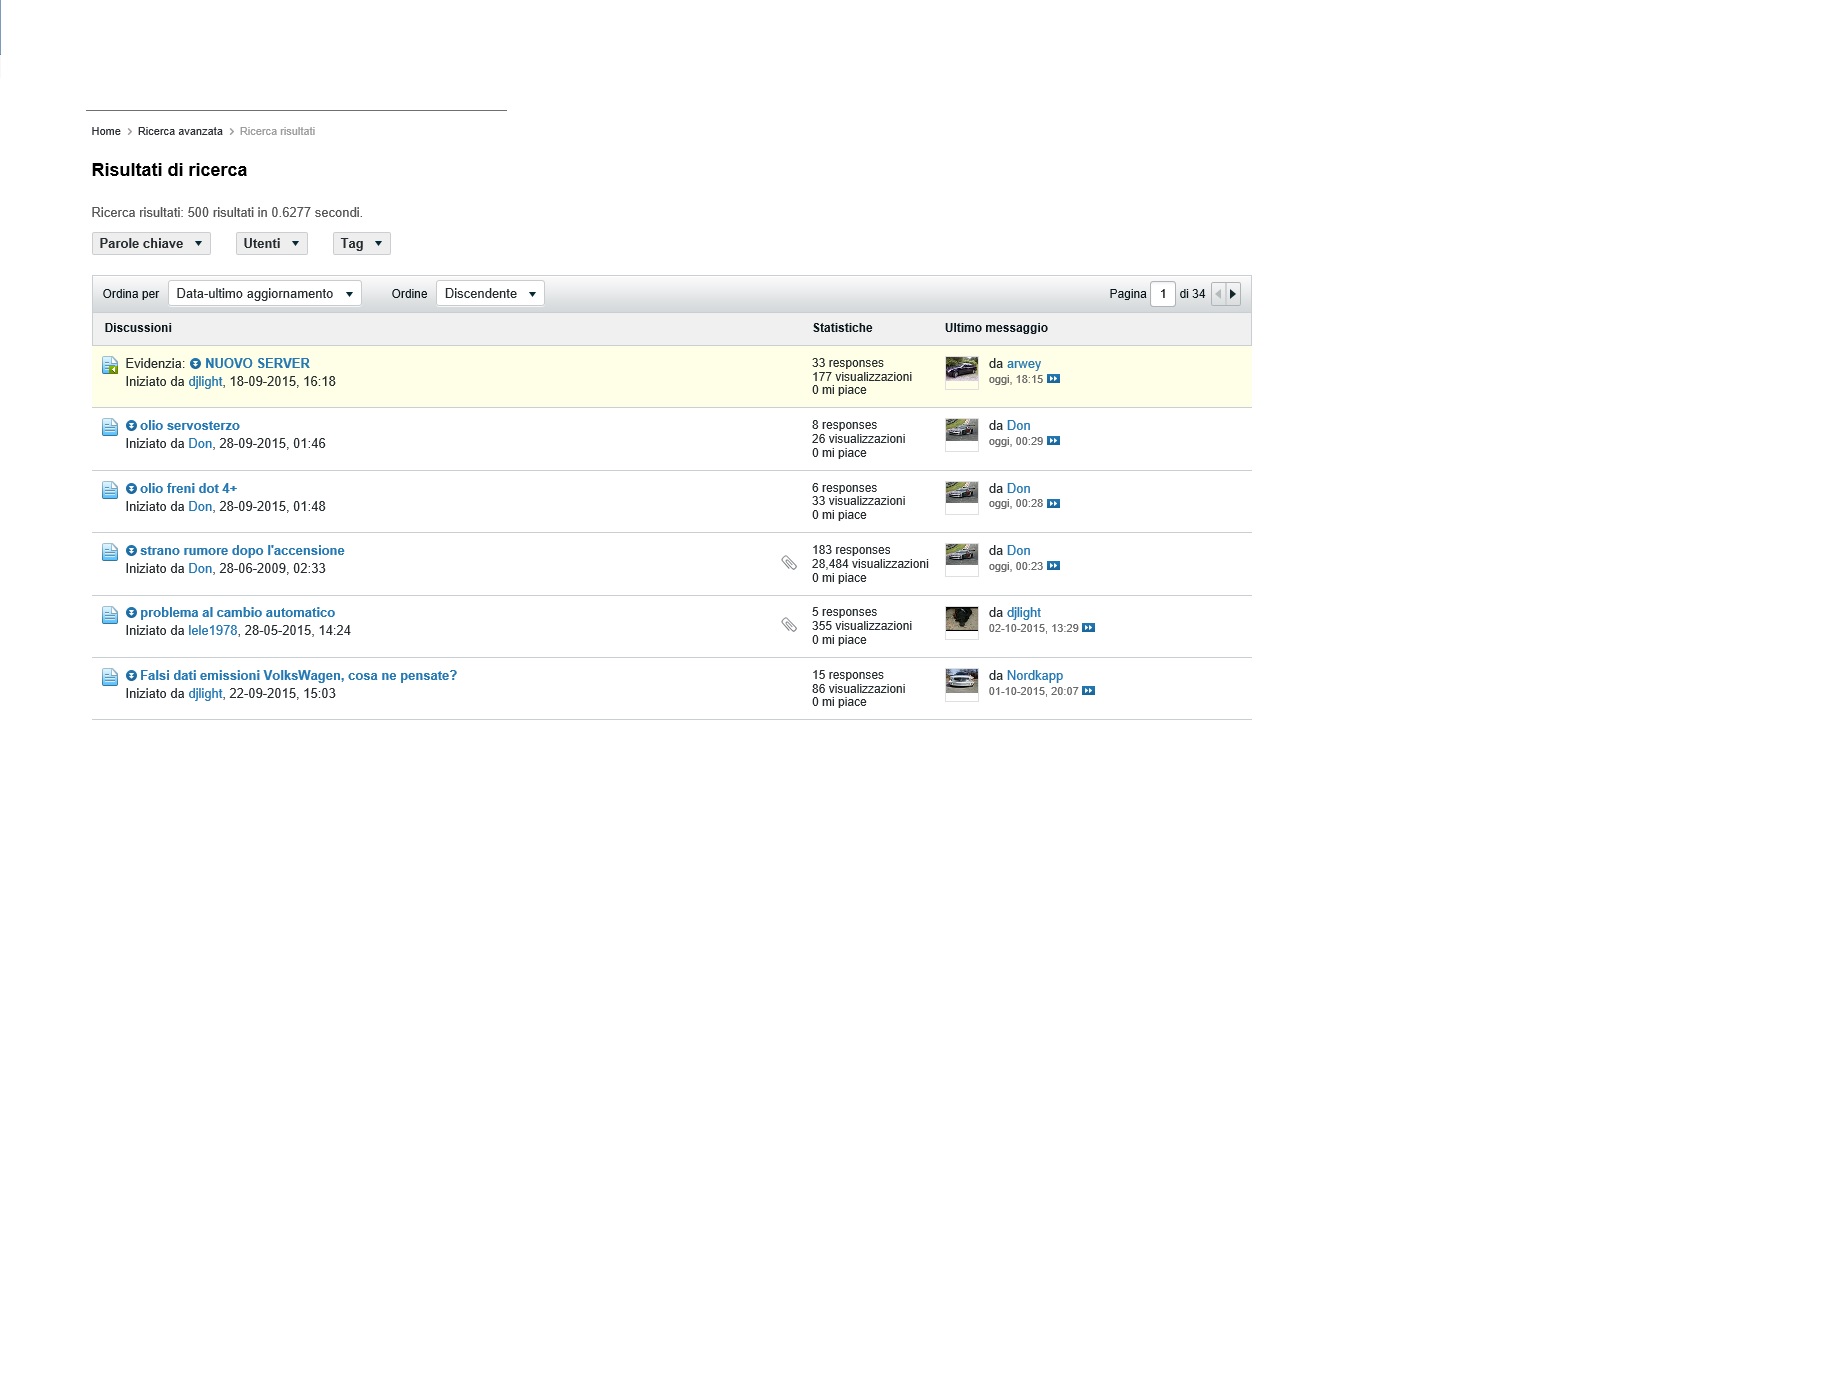
Task: Expand the Utenti filter dropdown
Action: pos(271,244)
